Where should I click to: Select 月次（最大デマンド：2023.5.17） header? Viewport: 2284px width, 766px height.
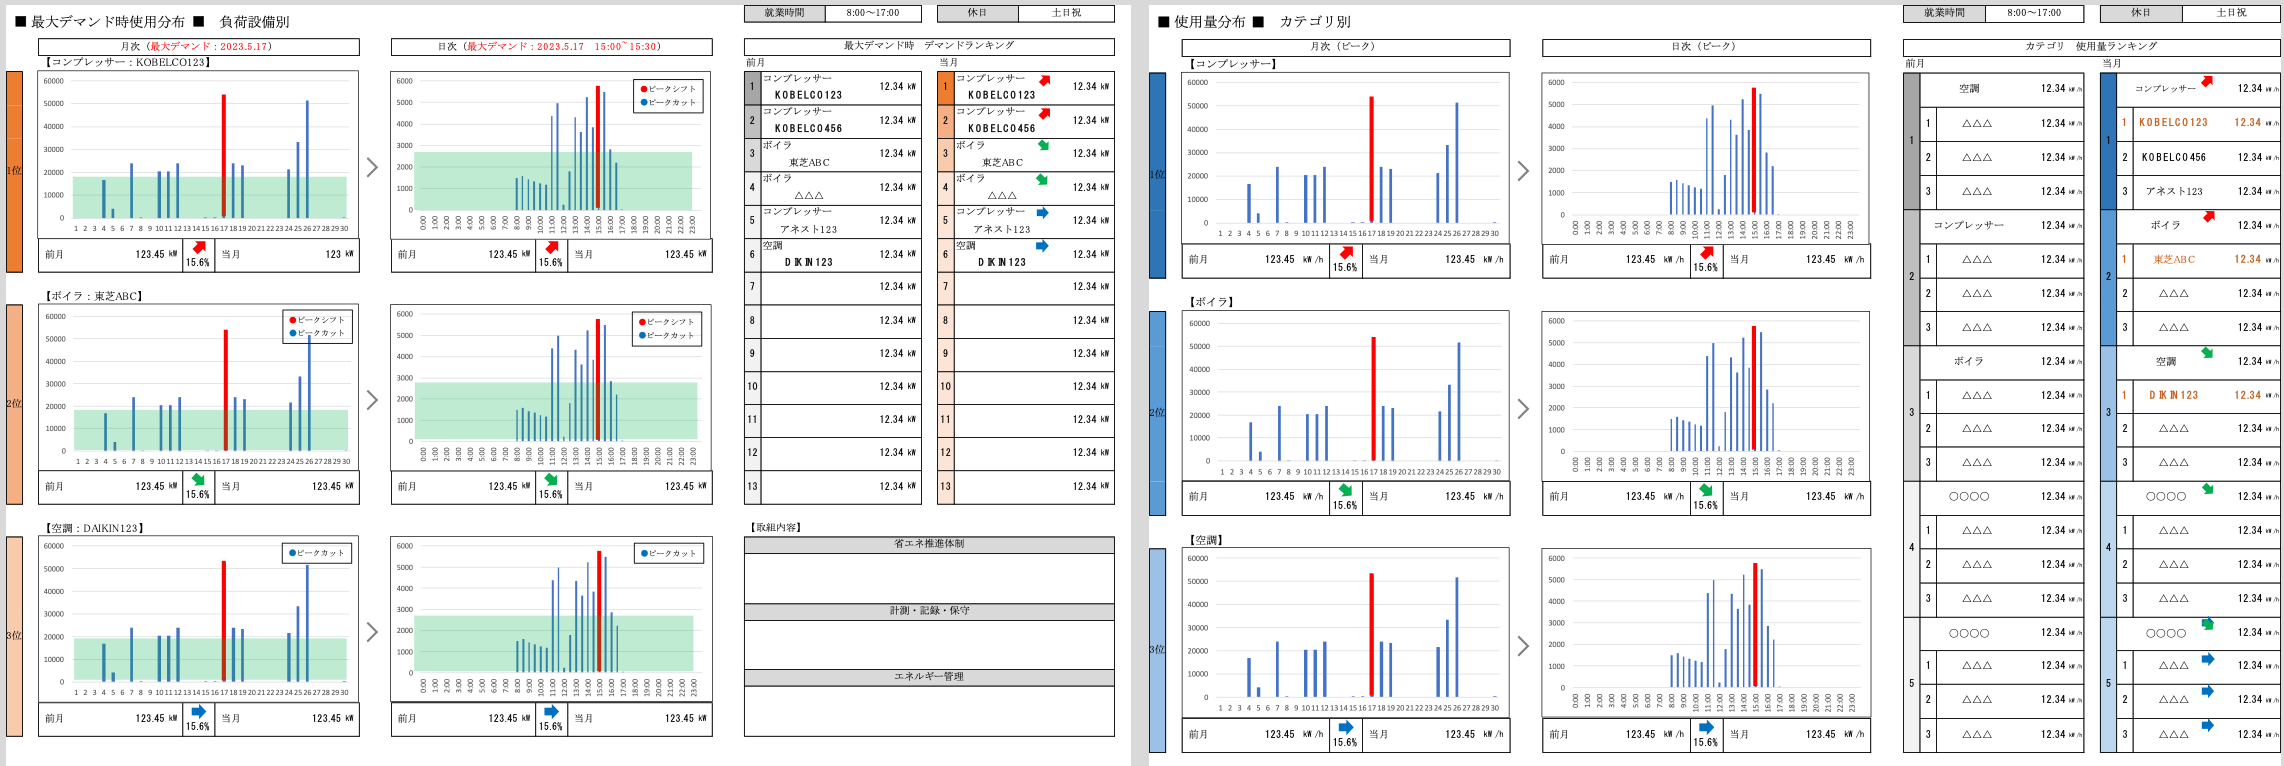(x=198, y=47)
